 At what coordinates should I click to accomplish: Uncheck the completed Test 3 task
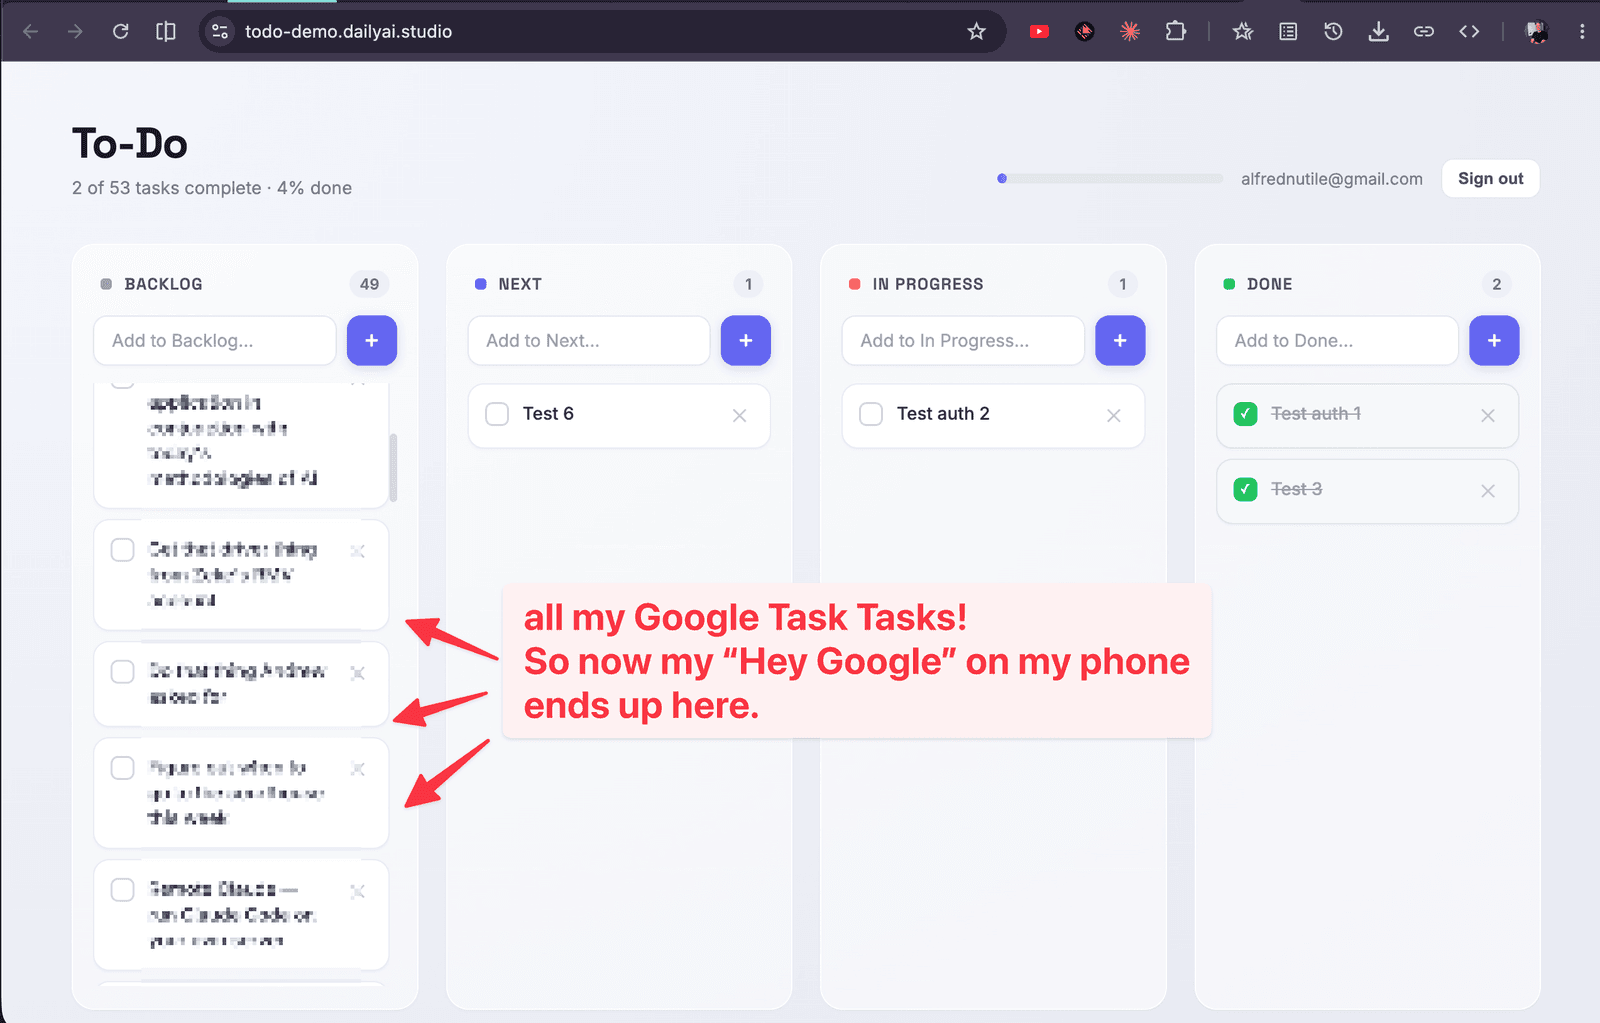[x=1245, y=489]
